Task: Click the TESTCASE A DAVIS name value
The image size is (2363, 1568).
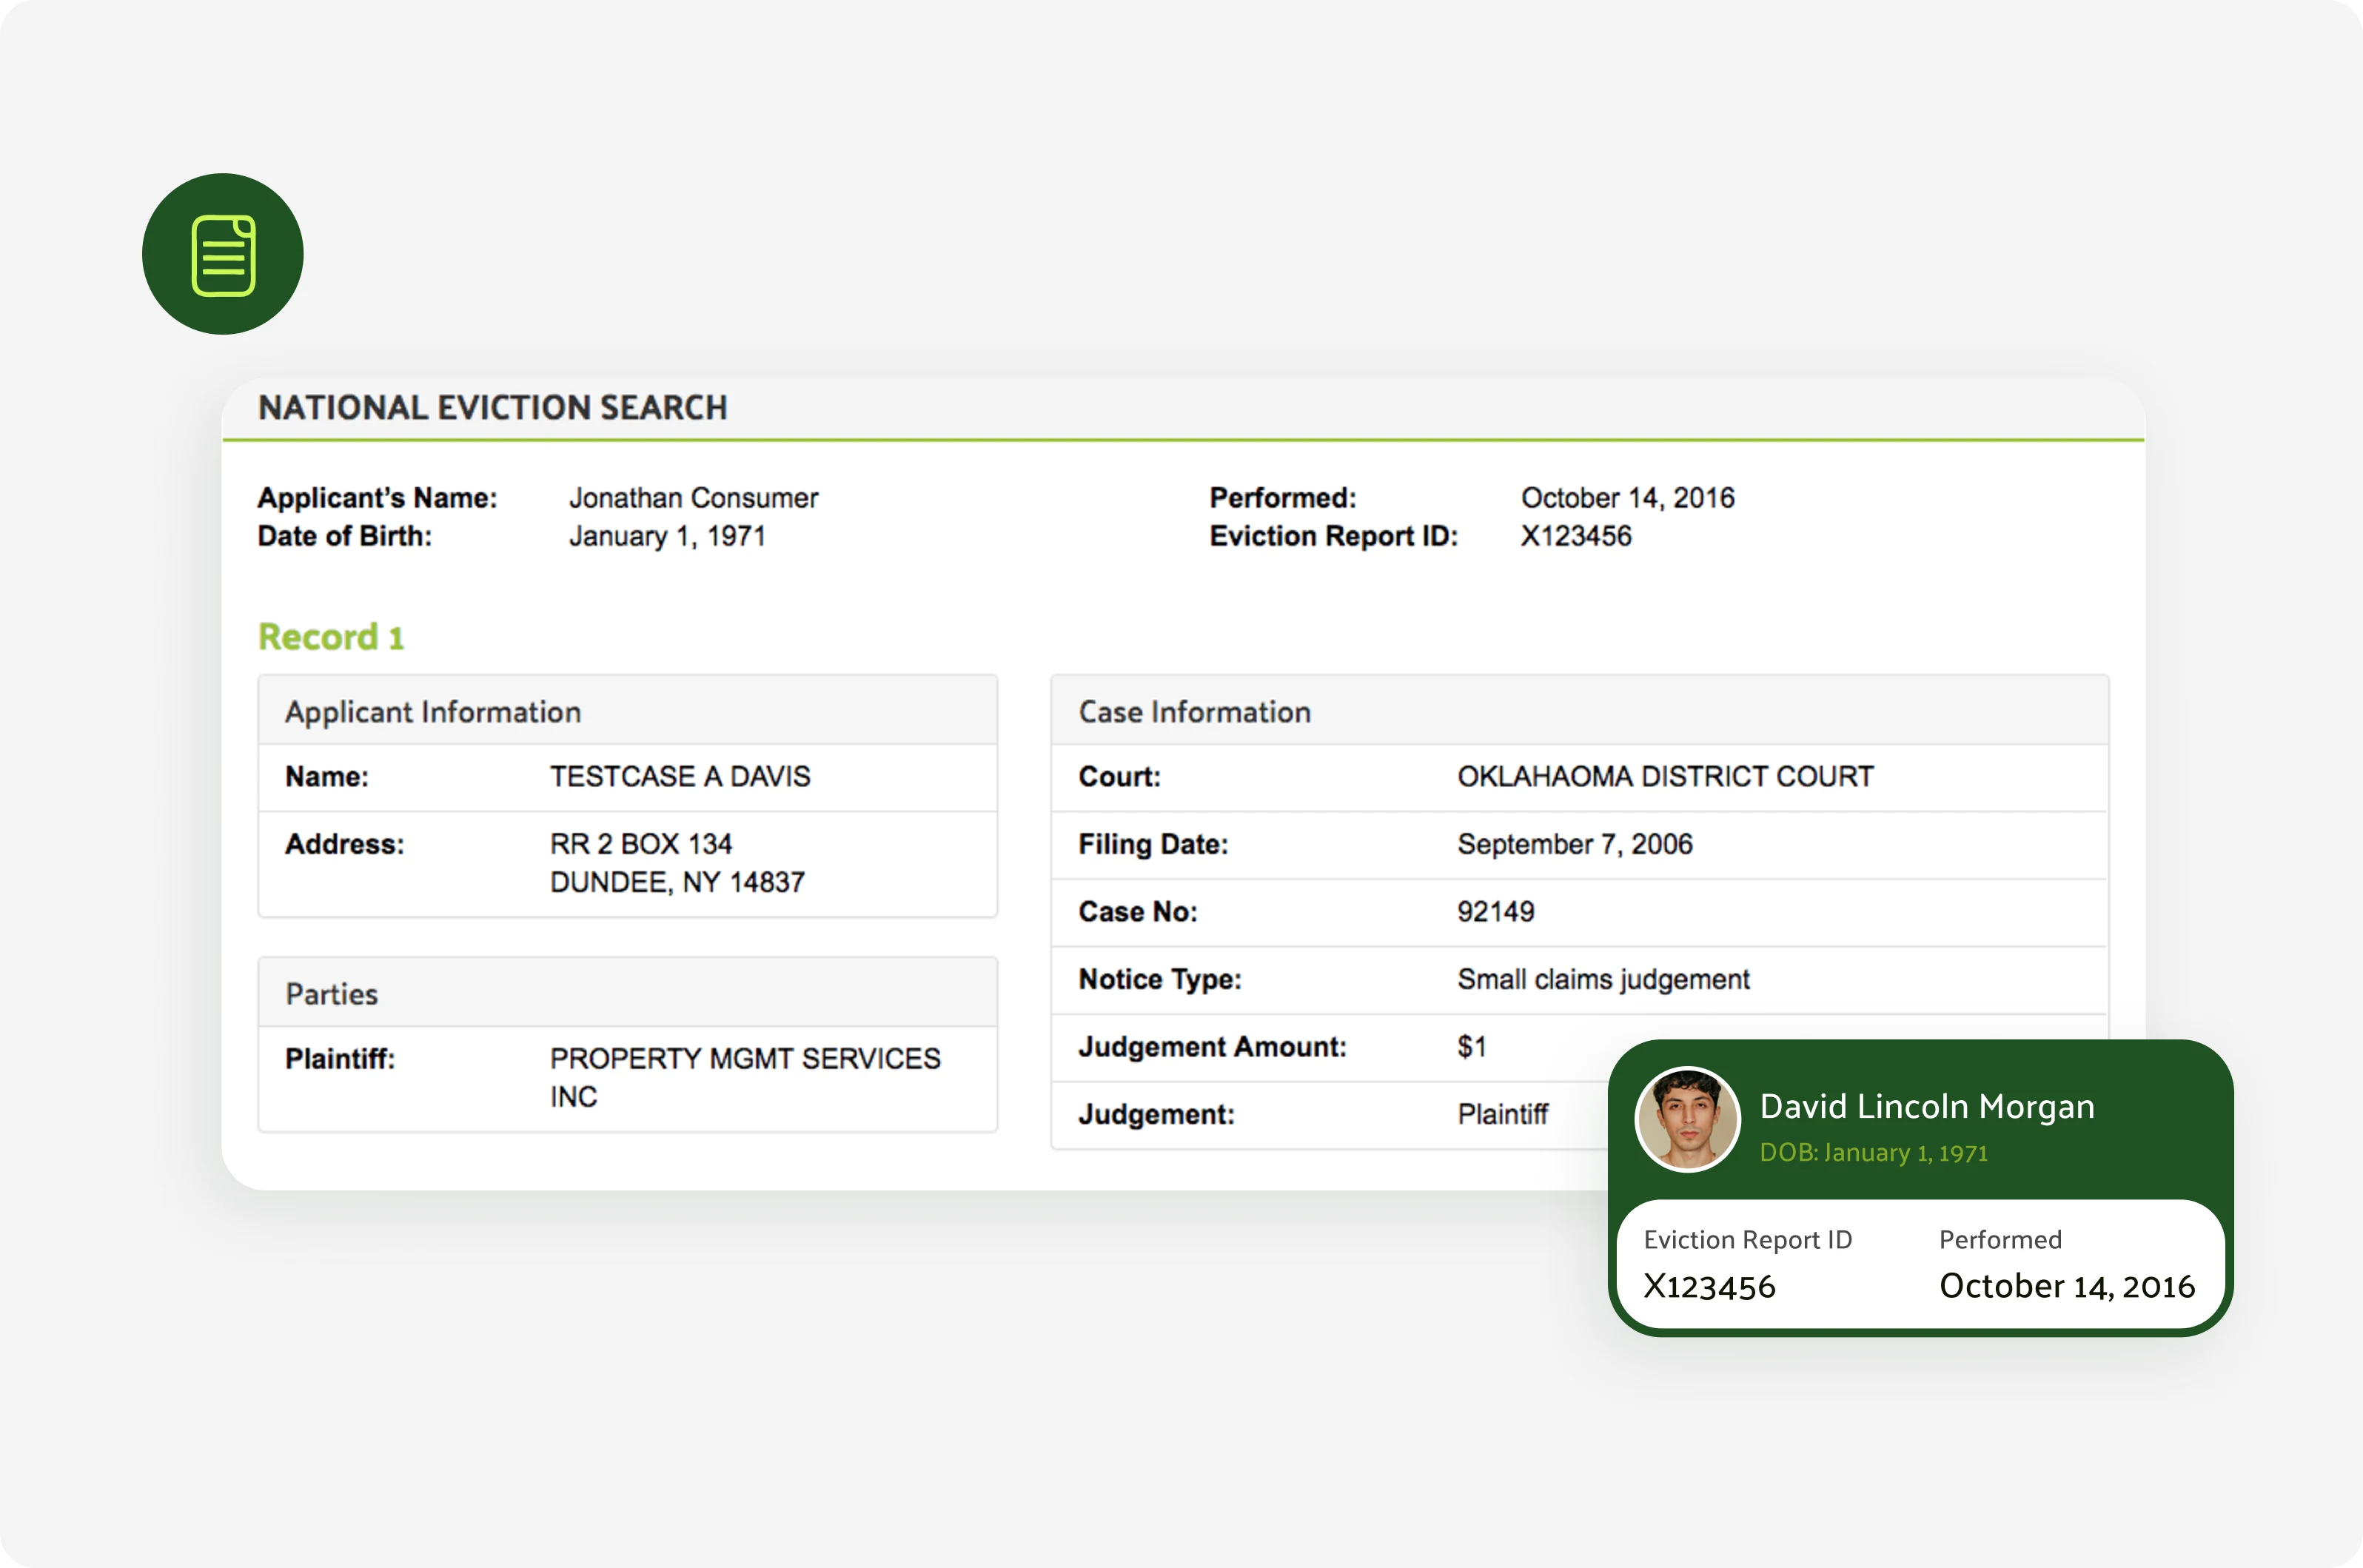Action: point(680,777)
